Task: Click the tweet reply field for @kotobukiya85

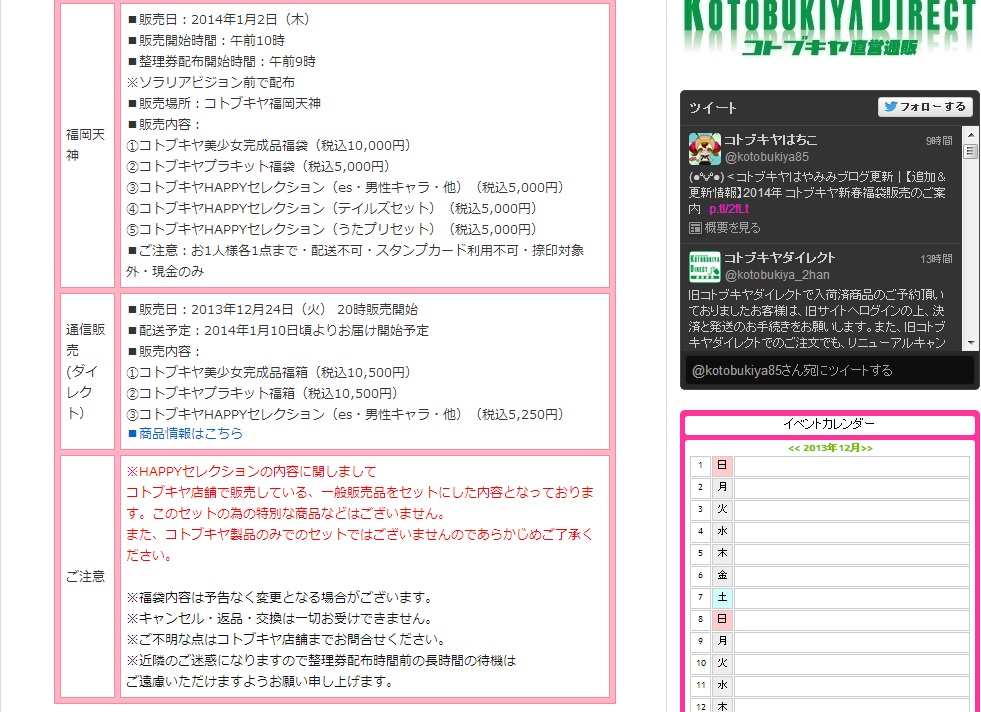Action: point(830,370)
